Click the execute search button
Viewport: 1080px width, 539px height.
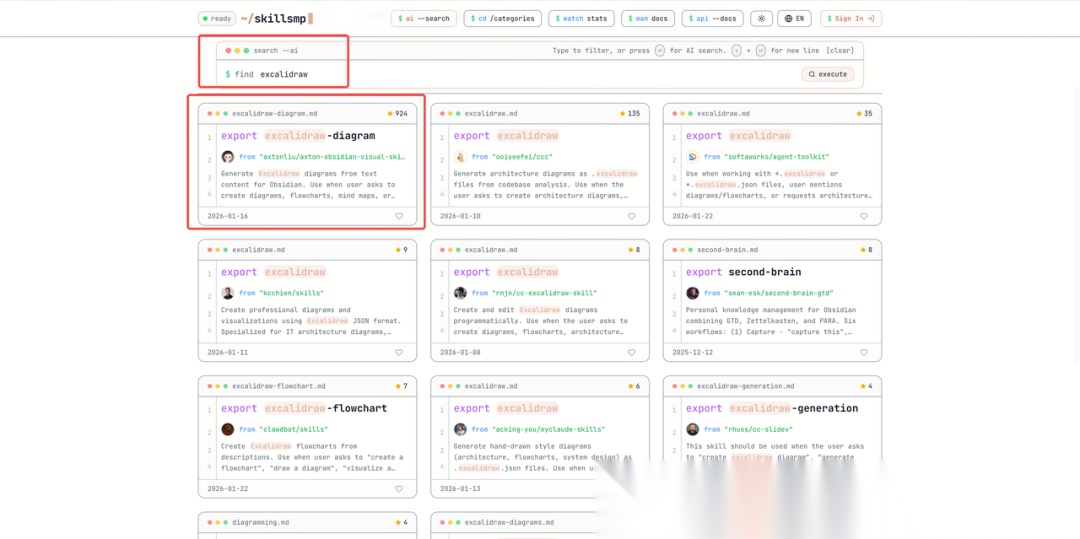point(827,74)
